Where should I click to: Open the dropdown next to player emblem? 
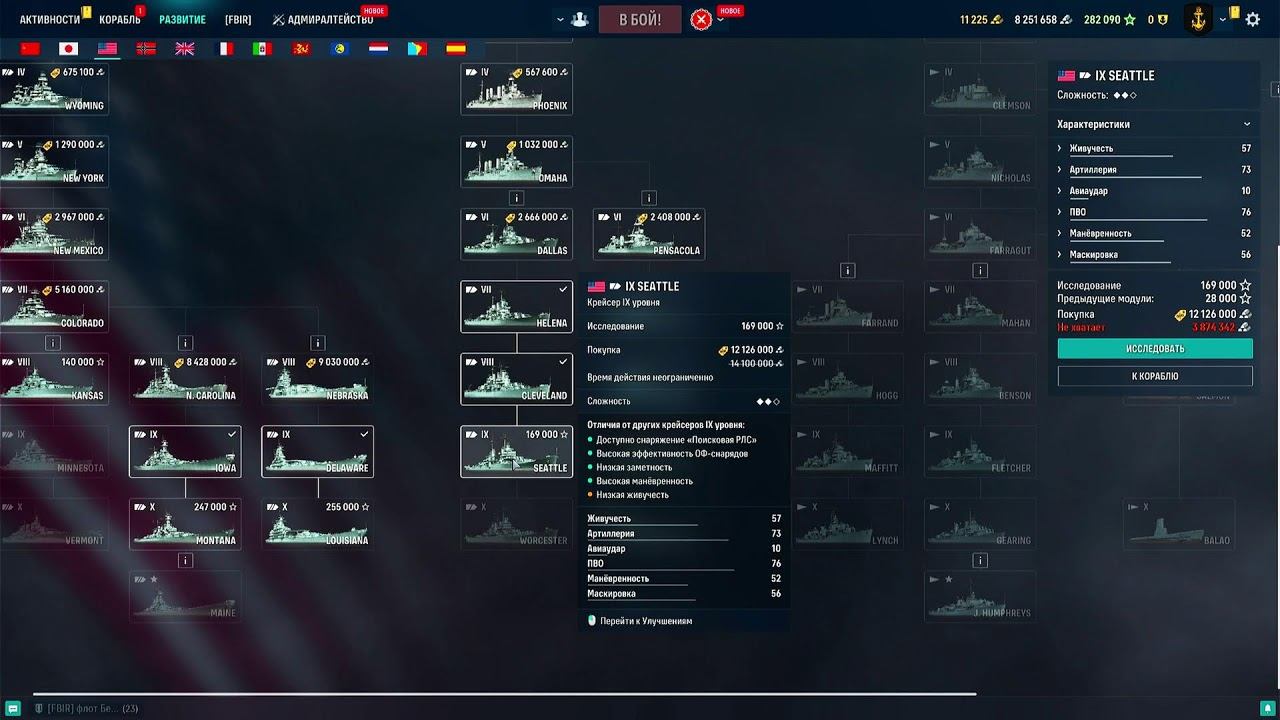click(1222, 20)
